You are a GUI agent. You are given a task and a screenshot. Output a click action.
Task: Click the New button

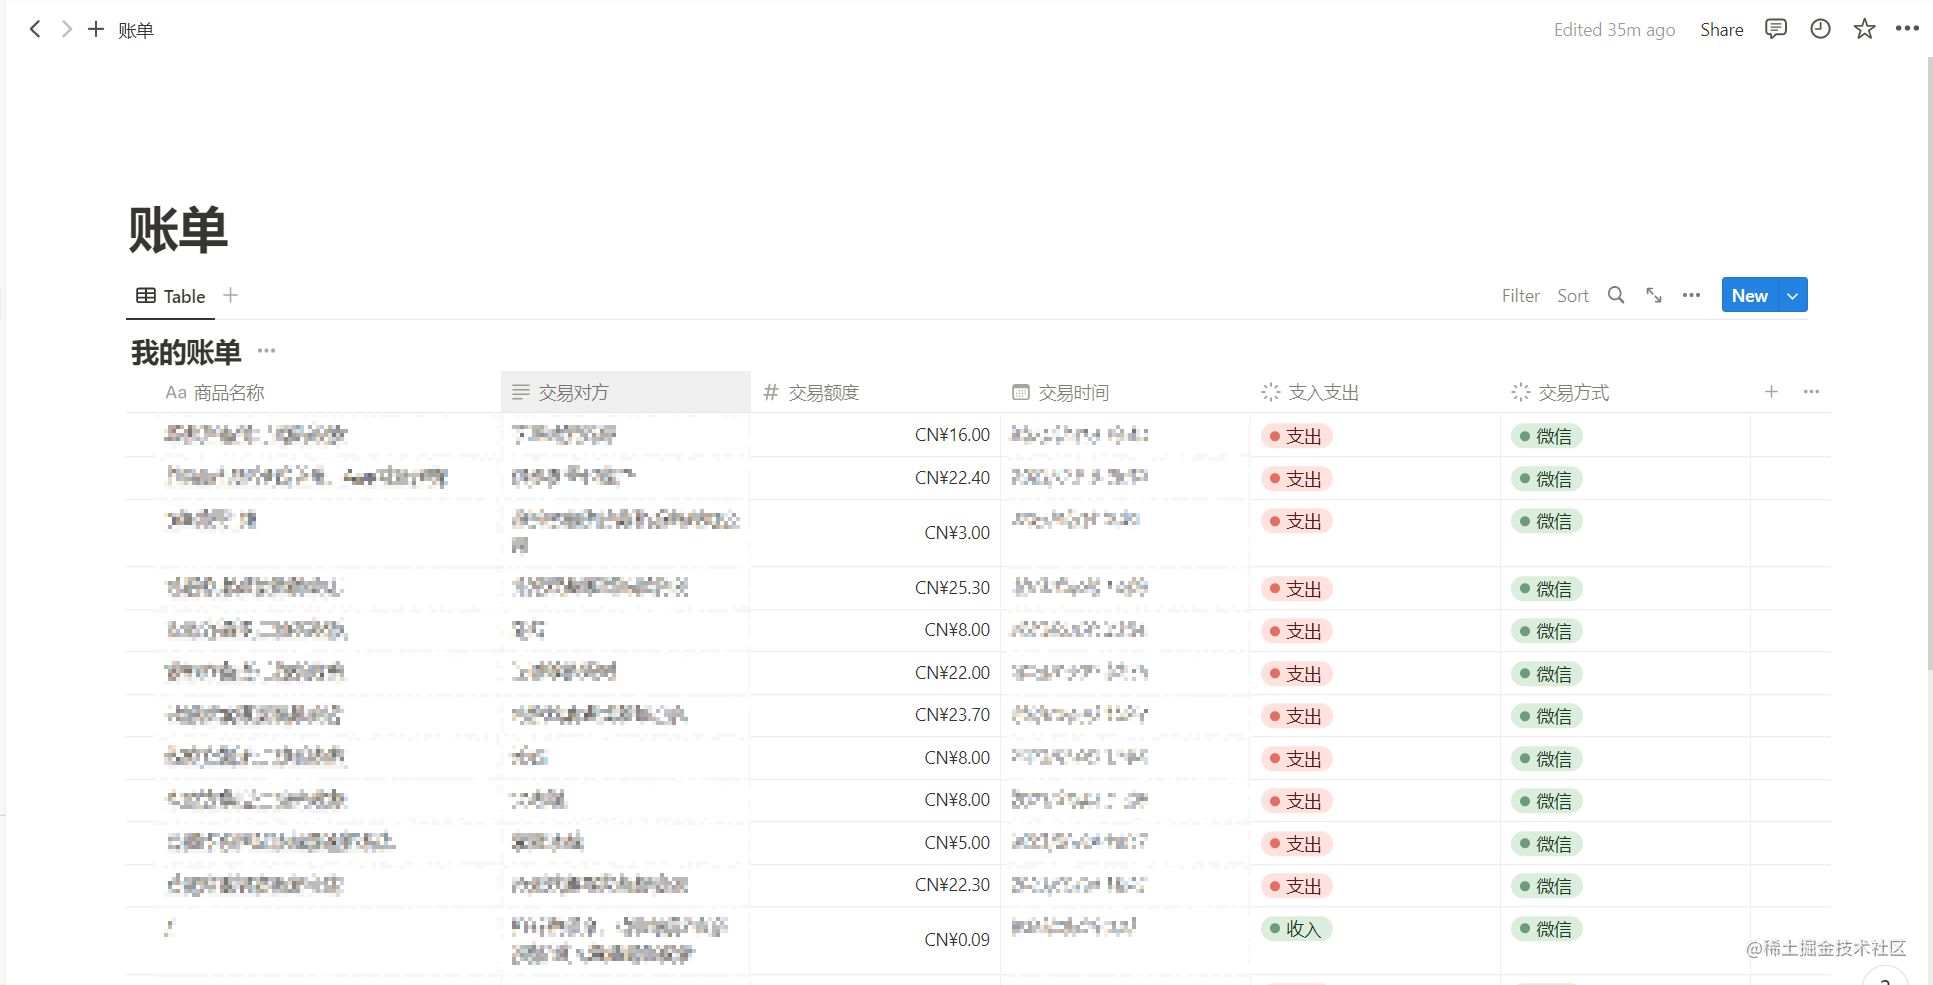pos(1750,295)
